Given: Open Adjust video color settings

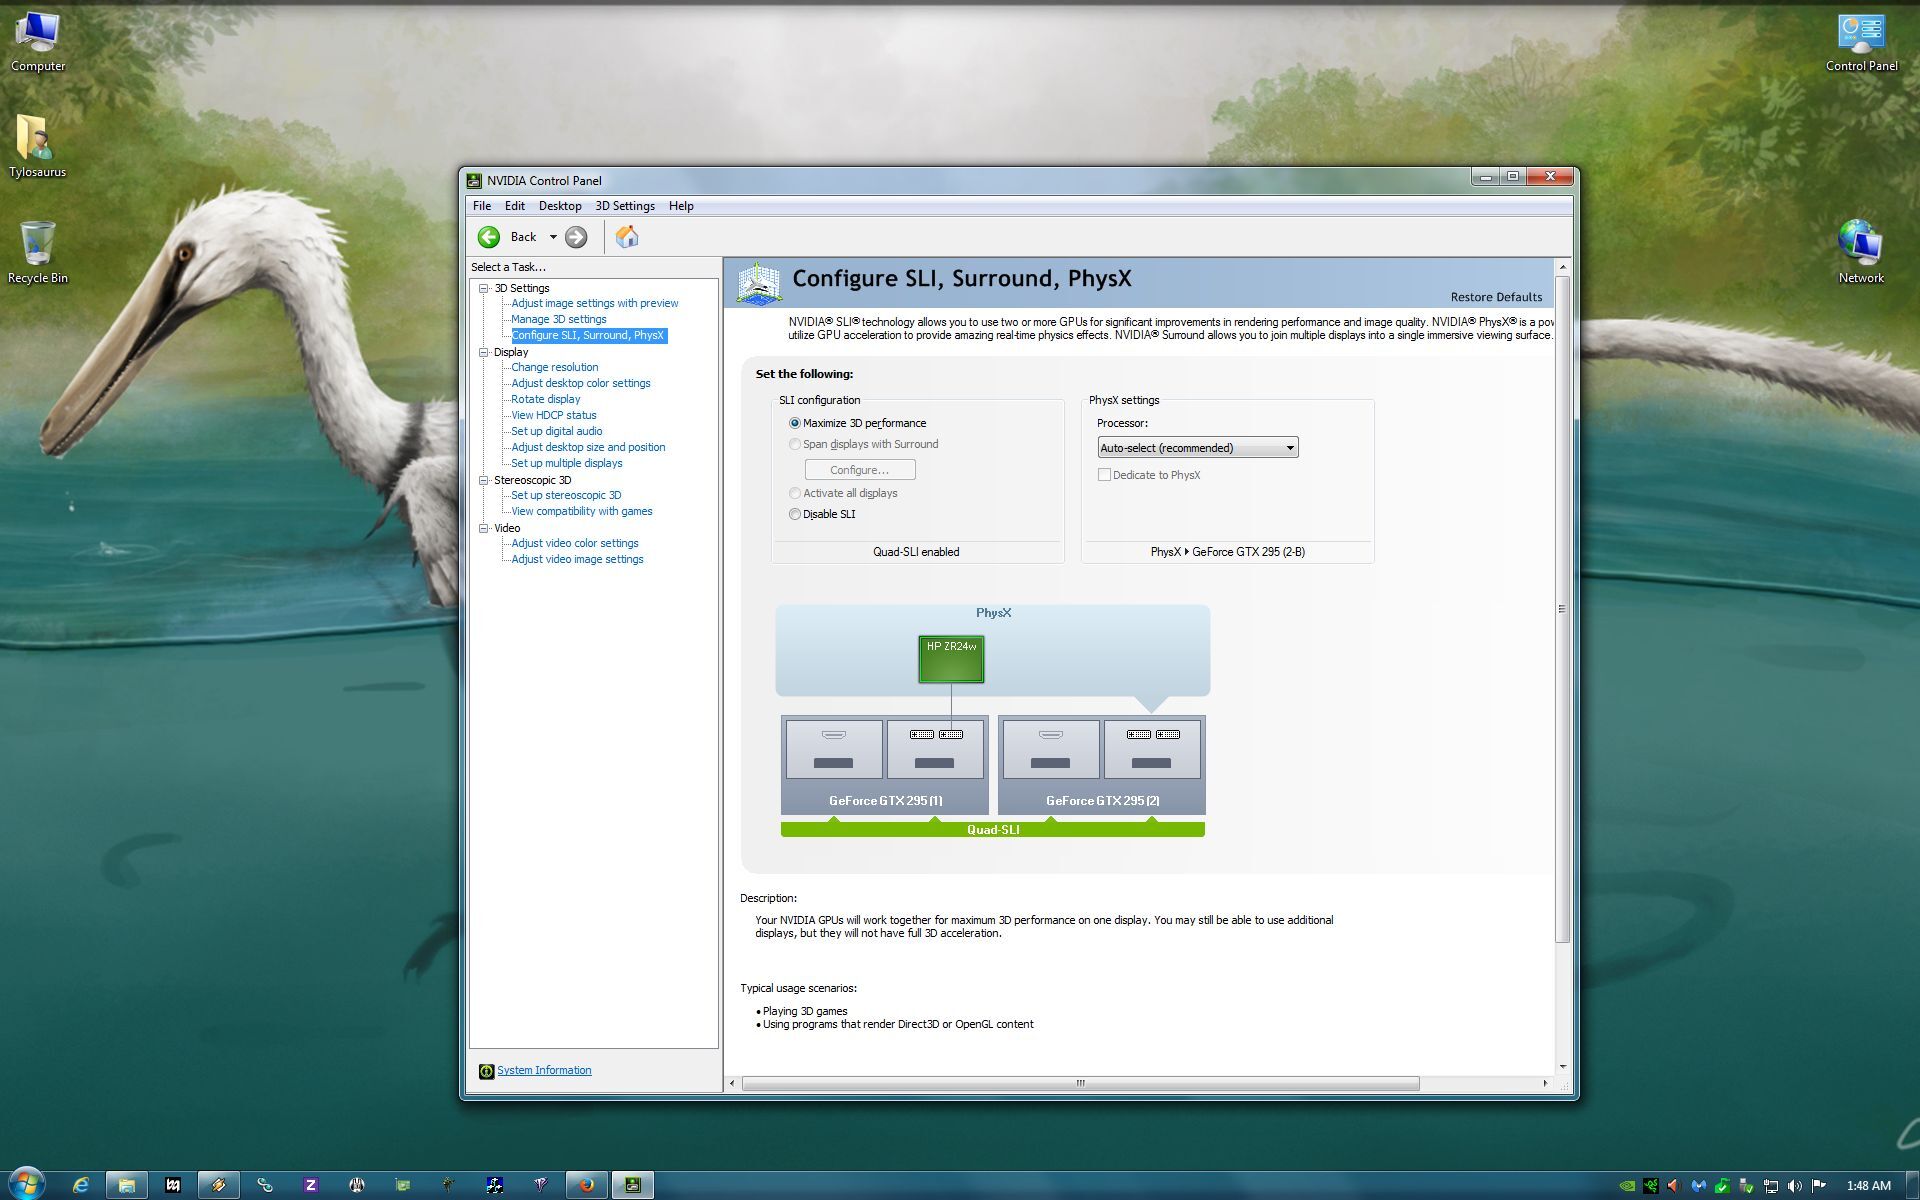Looking at the screenshot, I should click(x=574, y=543).
